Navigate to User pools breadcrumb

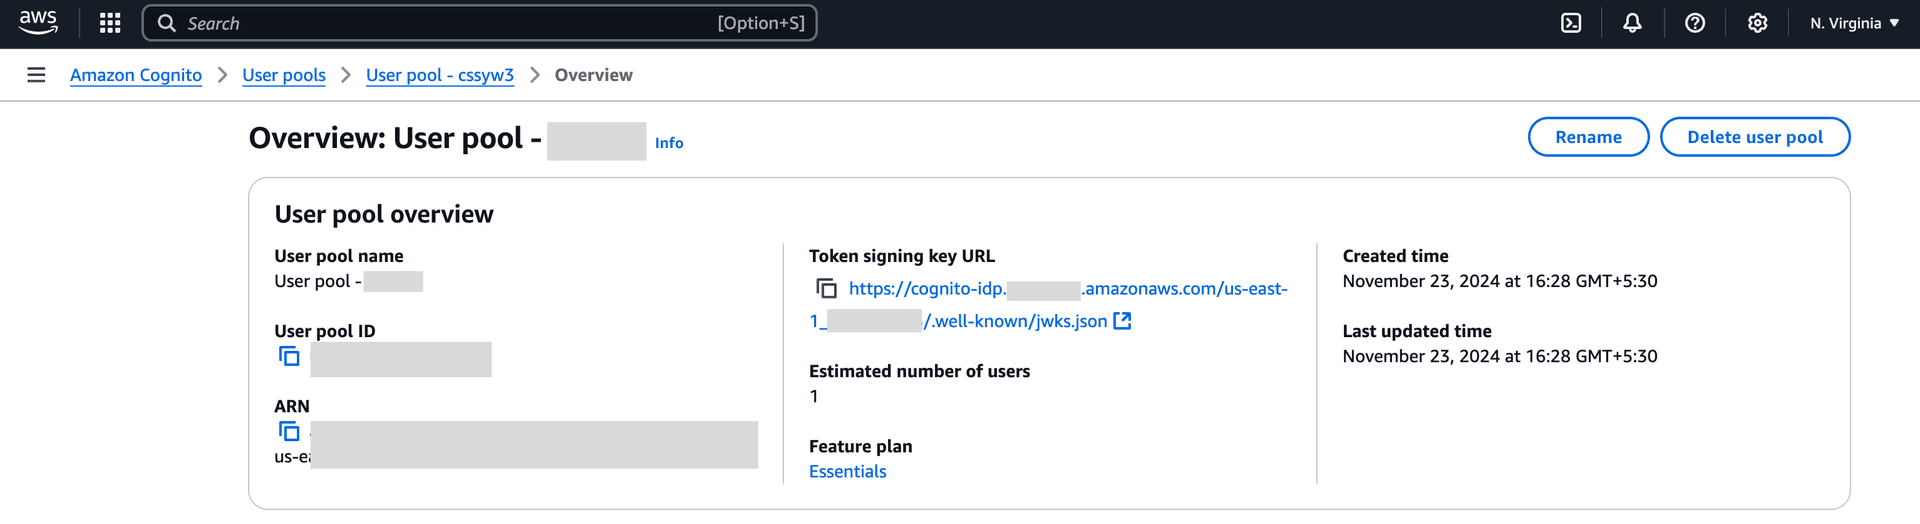(284, 75)
